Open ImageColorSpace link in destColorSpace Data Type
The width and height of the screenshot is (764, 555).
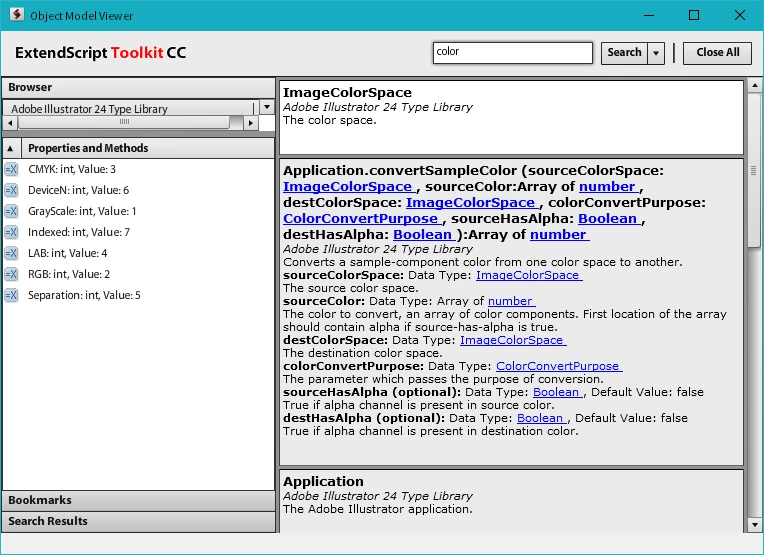pyautogui.click(x=512, y=340)
